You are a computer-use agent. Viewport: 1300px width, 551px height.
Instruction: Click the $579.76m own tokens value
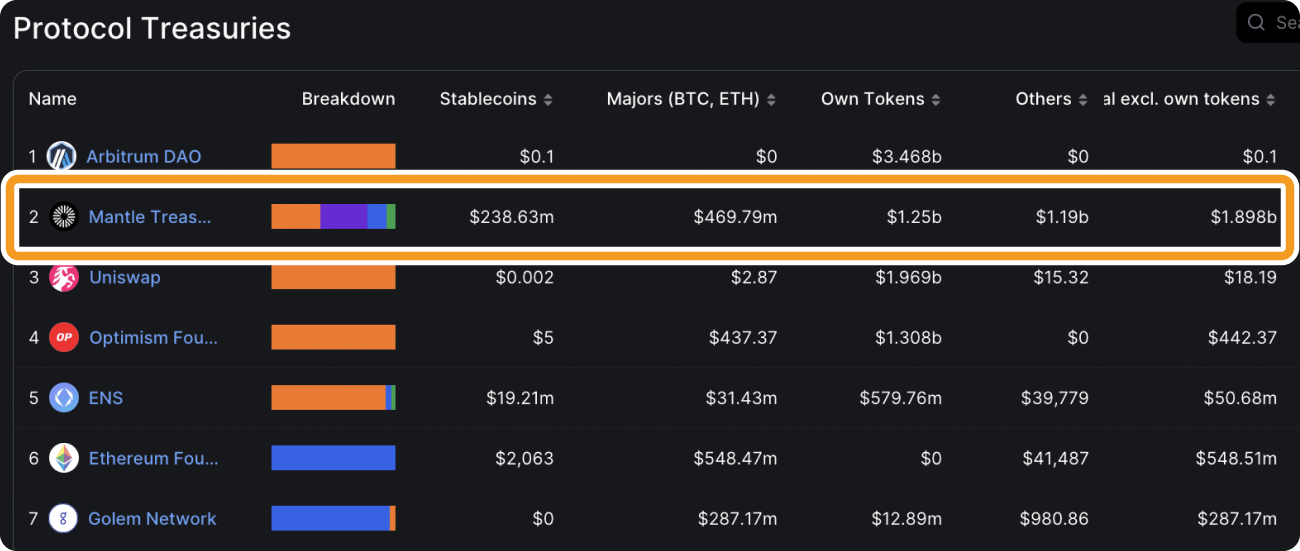pyautogui.click(x=900, y=398)
